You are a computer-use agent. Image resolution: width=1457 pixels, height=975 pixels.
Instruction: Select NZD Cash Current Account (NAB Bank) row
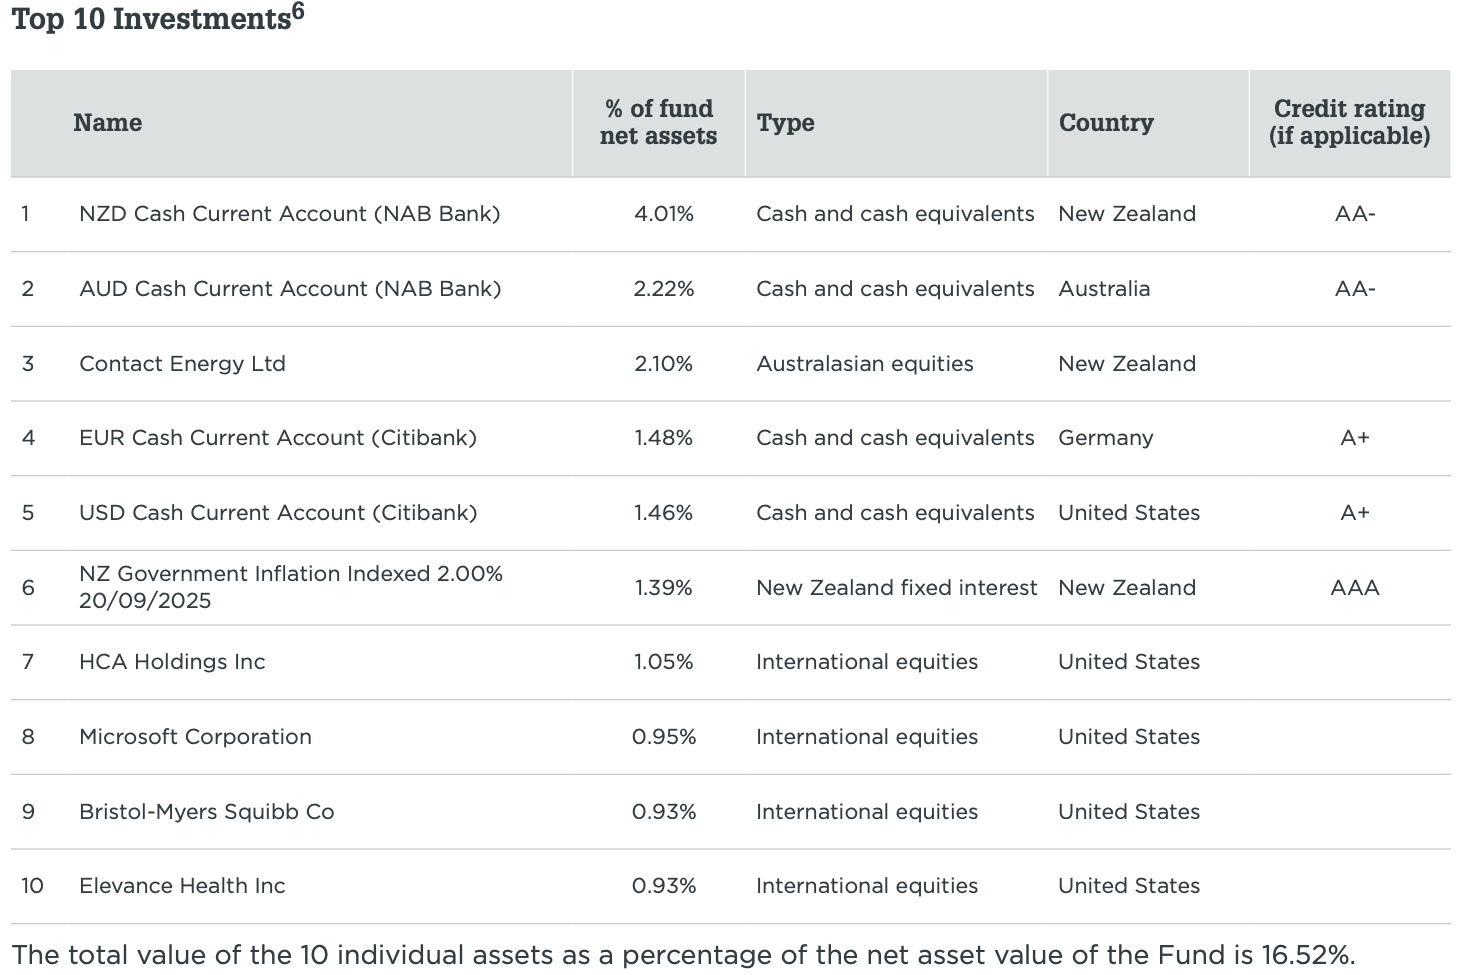[x=730, y=214]
